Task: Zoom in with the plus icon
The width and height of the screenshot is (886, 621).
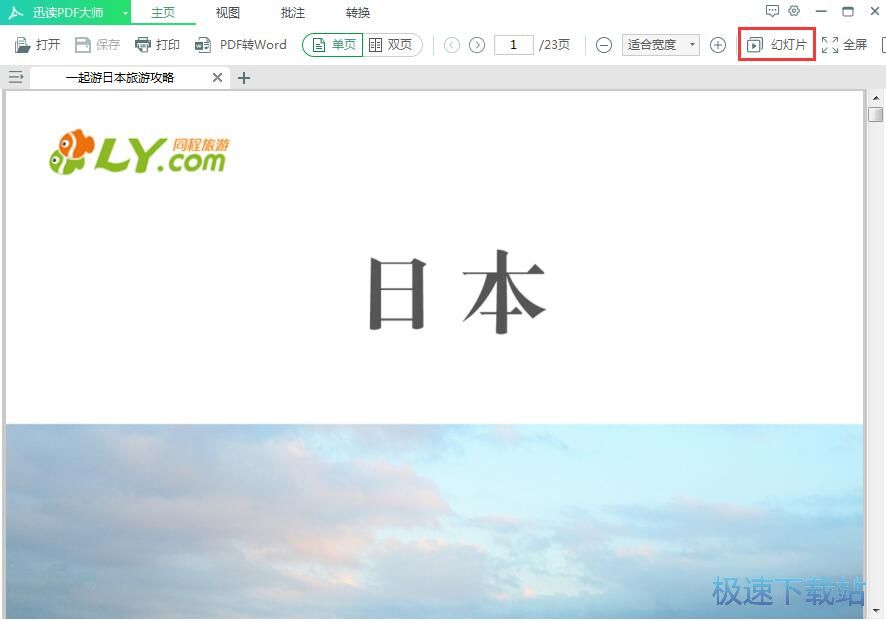Action: click(718, 44)
